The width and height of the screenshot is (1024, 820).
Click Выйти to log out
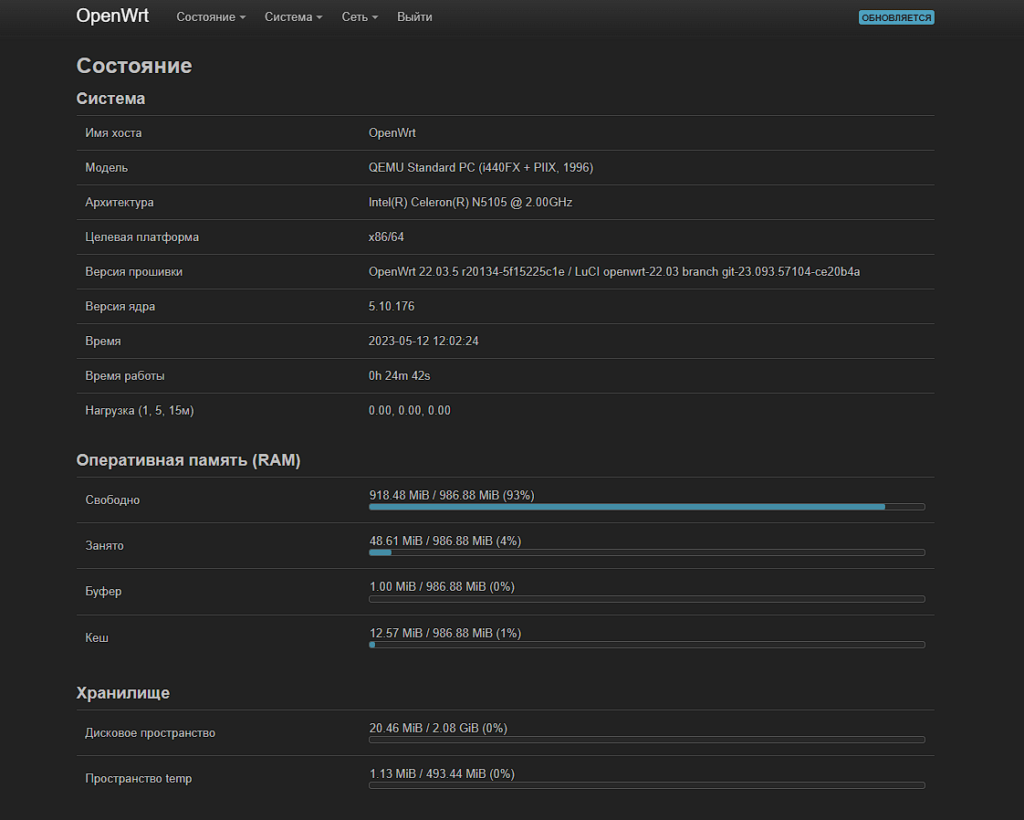[x=415, y=17]
